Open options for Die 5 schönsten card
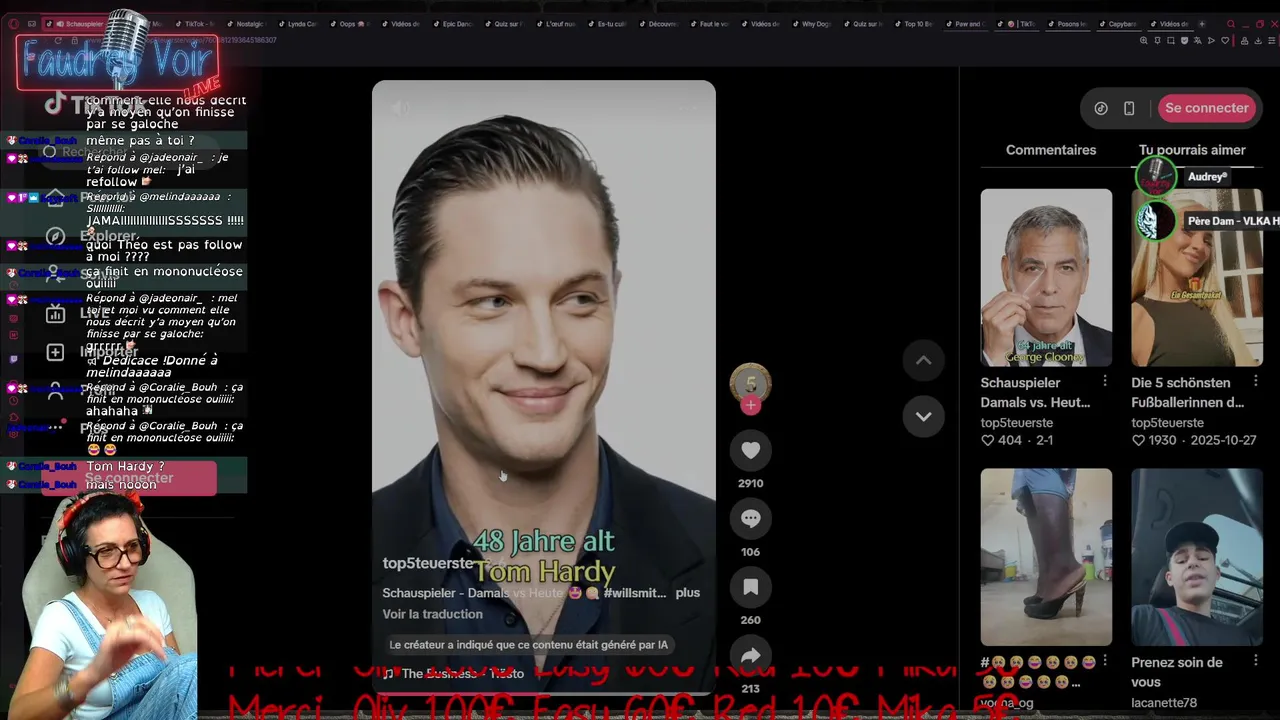 [1256, 381]
